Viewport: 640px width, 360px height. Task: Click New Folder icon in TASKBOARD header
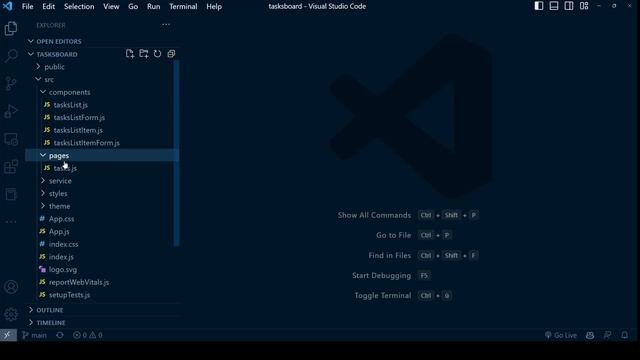coord(144,54)
